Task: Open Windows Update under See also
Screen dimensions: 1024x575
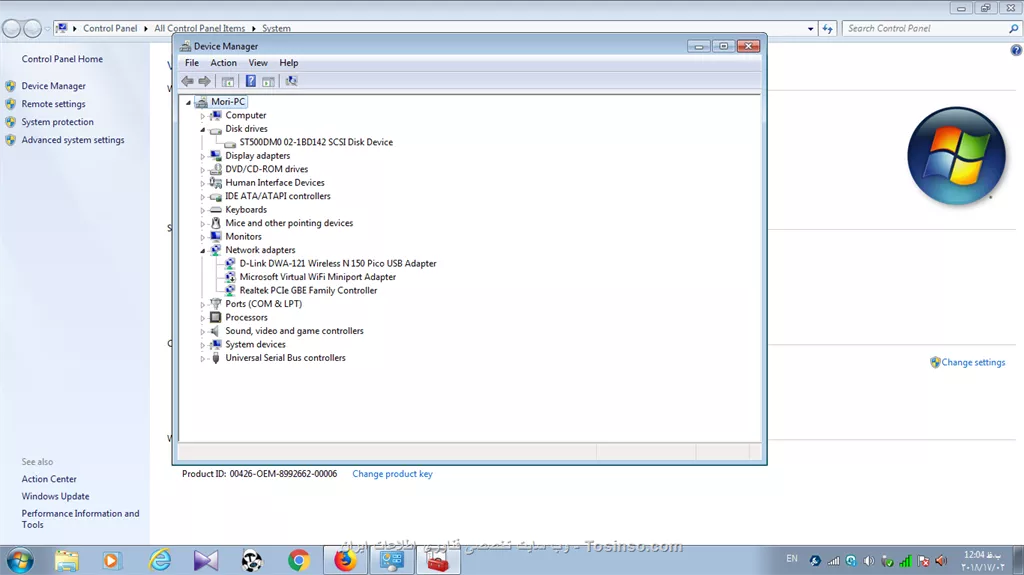Action: tap(56, 497)
